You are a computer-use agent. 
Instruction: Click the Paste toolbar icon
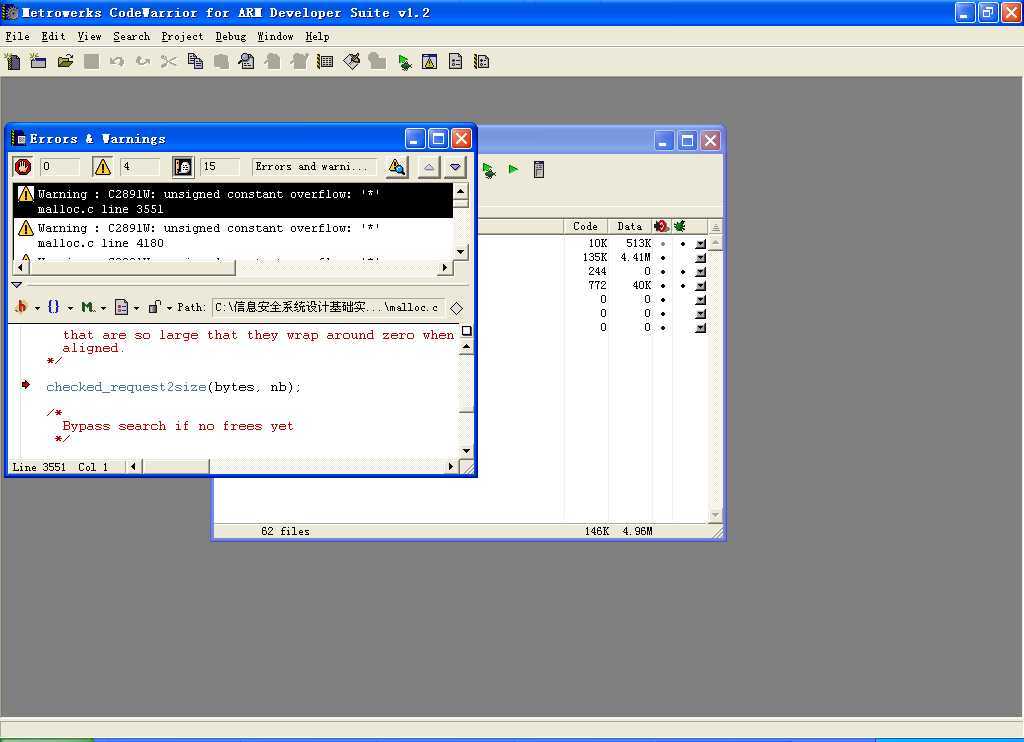pos(221,62)
